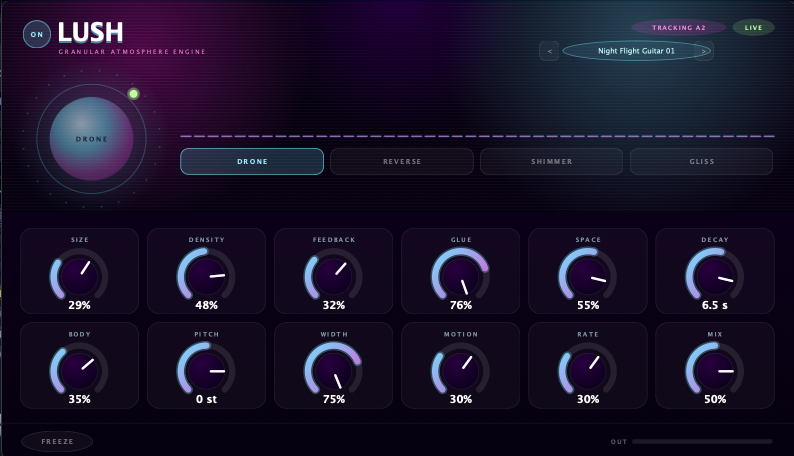Click the SIZE label
Screen dimensions: 794x456
(80, 239)
